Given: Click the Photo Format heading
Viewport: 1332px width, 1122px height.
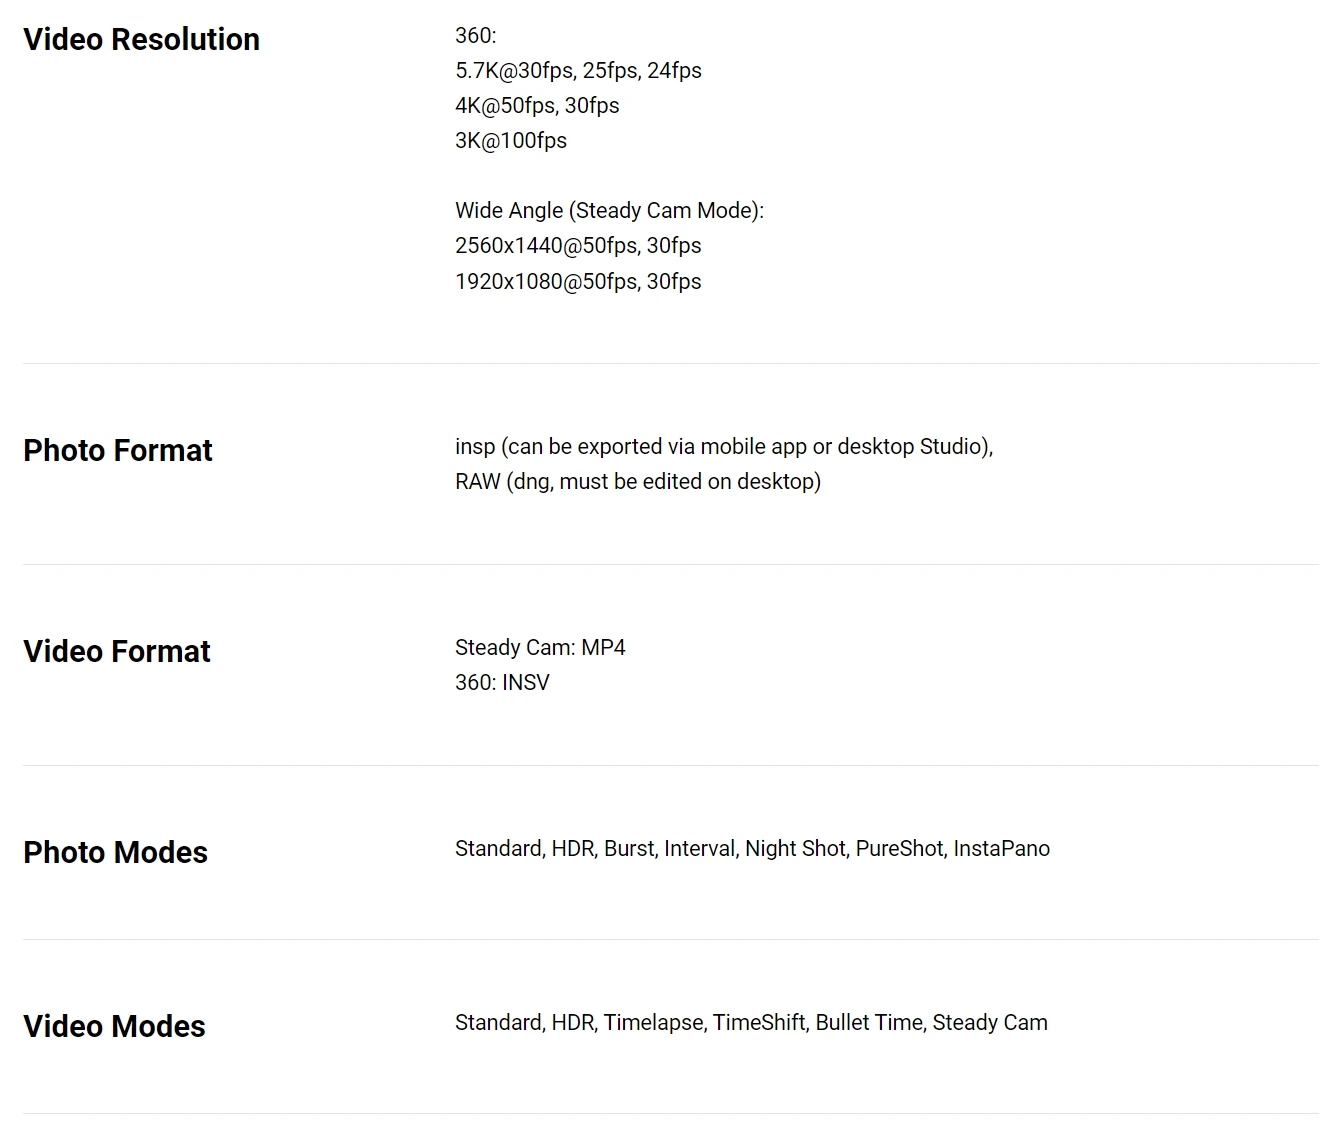Looking at the screenshot, I should pyautogui.click(x=118, y=450).
